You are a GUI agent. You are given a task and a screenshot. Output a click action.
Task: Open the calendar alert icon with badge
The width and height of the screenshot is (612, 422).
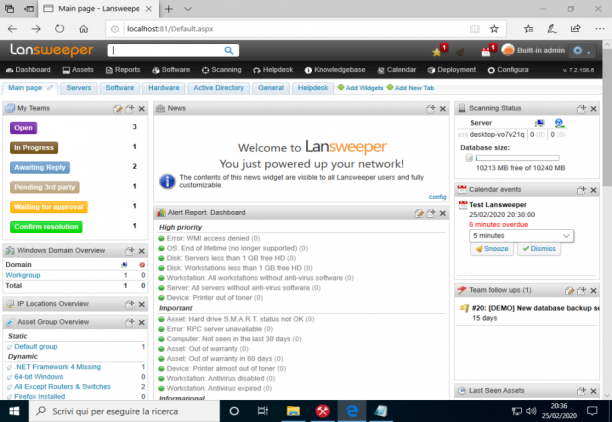[486, 52]
